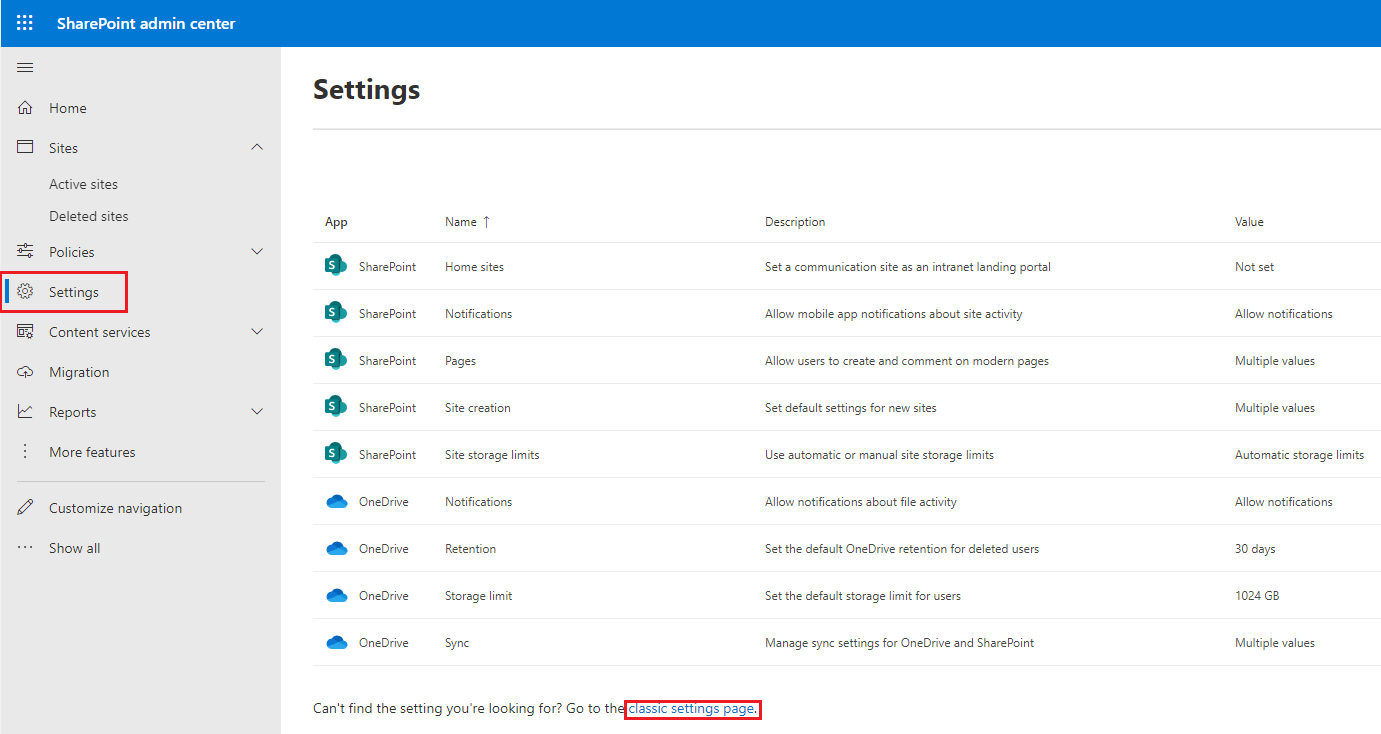
Task: Expand the Reports section chevron
Action: 257,411
